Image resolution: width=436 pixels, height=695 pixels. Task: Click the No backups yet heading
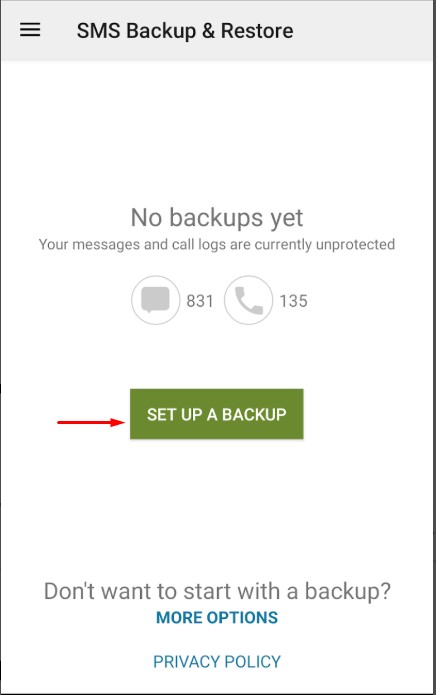[217, 218]
